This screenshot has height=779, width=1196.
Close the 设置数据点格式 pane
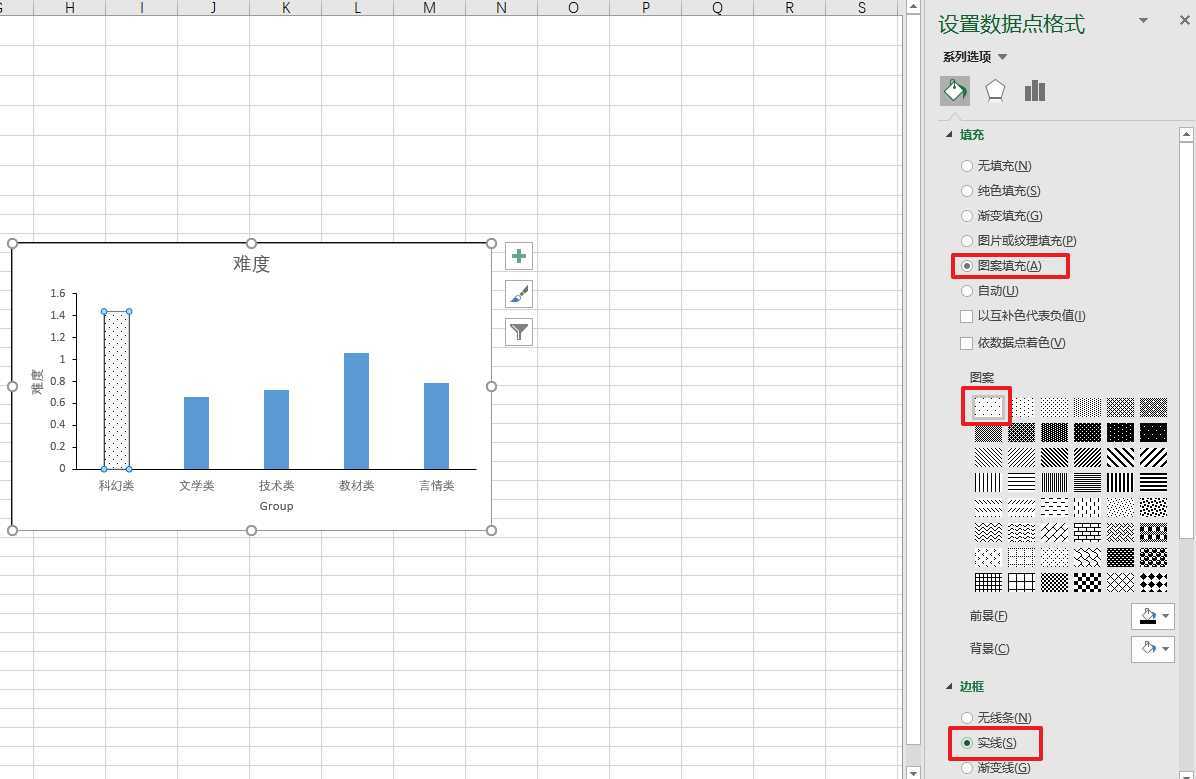click(1185, 21)
